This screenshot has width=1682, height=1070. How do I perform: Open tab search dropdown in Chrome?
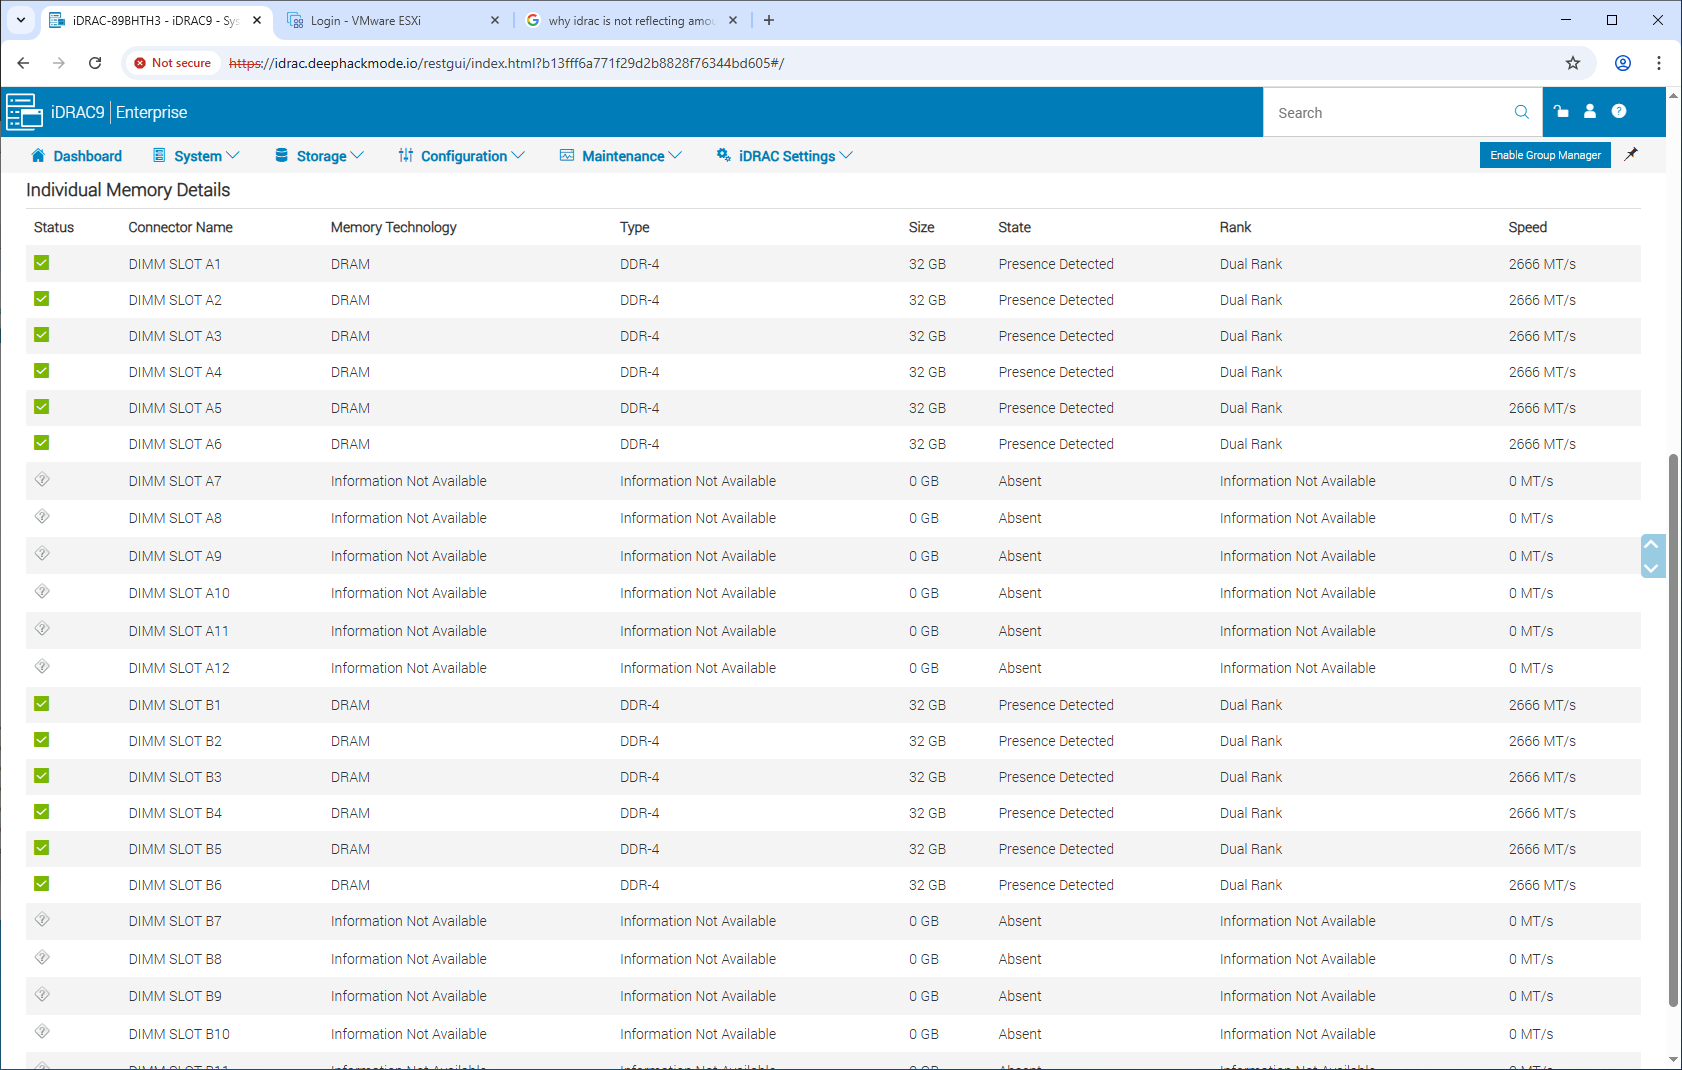click(21, 20)
